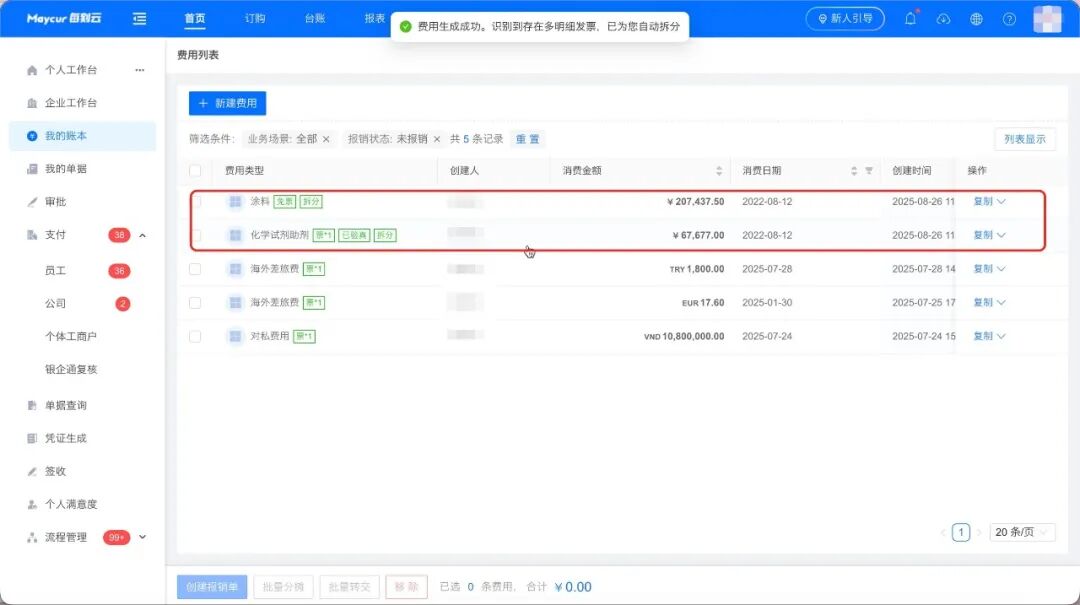1080x605 pixels.
Task: Expand the 流程管理 sidebar menu
Action: tap(142, 537)
